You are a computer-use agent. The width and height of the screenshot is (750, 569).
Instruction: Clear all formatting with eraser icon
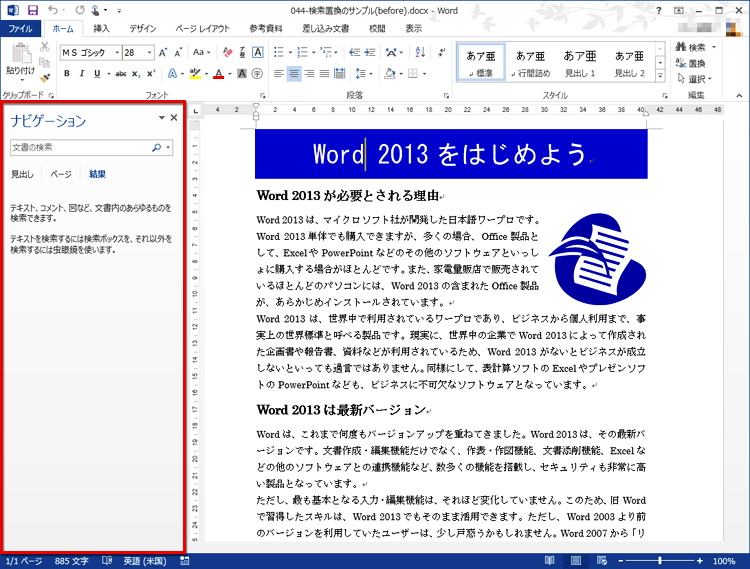coord(228,52)
